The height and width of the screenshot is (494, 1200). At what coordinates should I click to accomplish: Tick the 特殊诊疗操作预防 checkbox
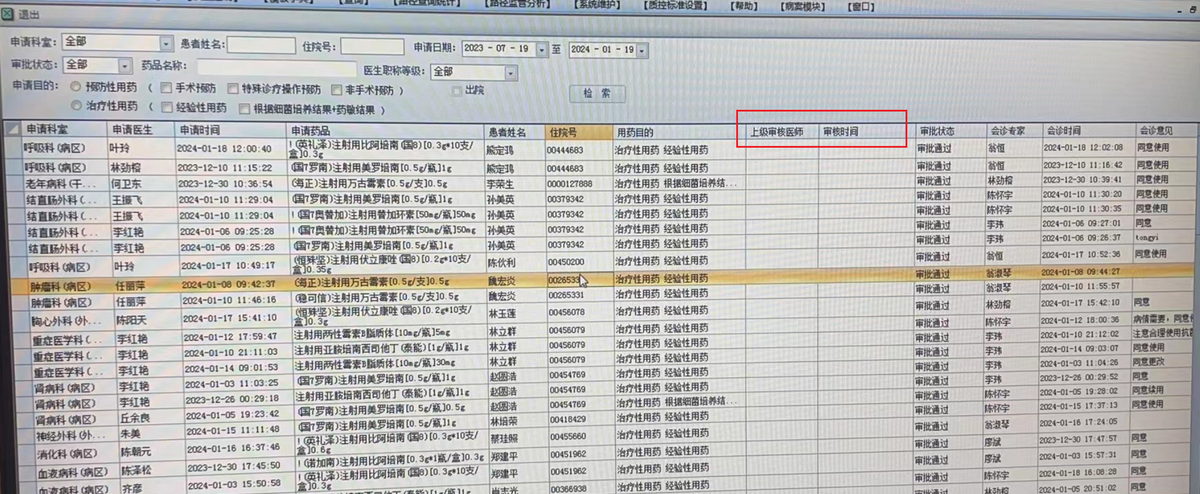pos(232,89)
